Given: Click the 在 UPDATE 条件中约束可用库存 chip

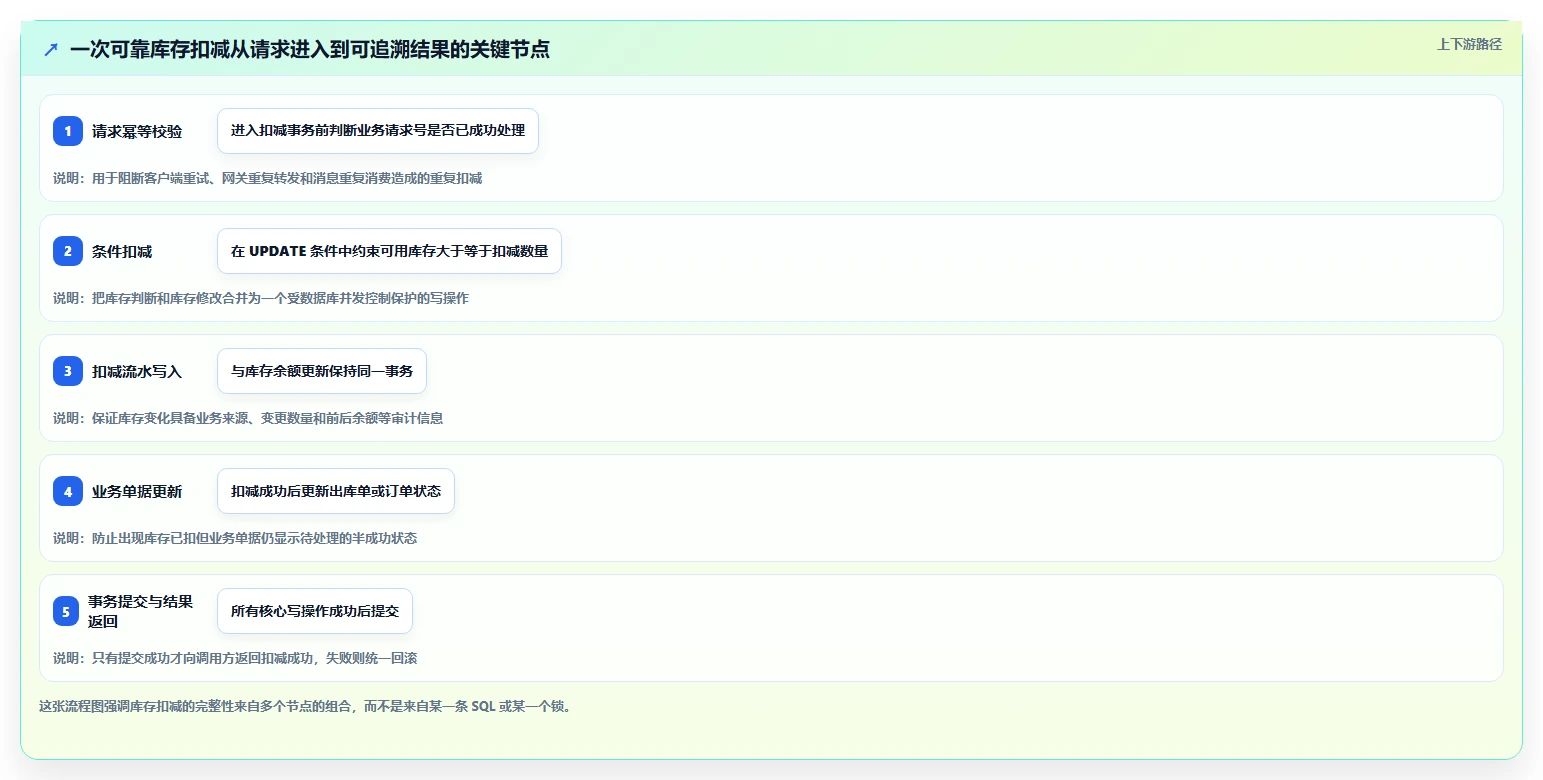Looking at the screenshot, I should (x=389, y=251).
